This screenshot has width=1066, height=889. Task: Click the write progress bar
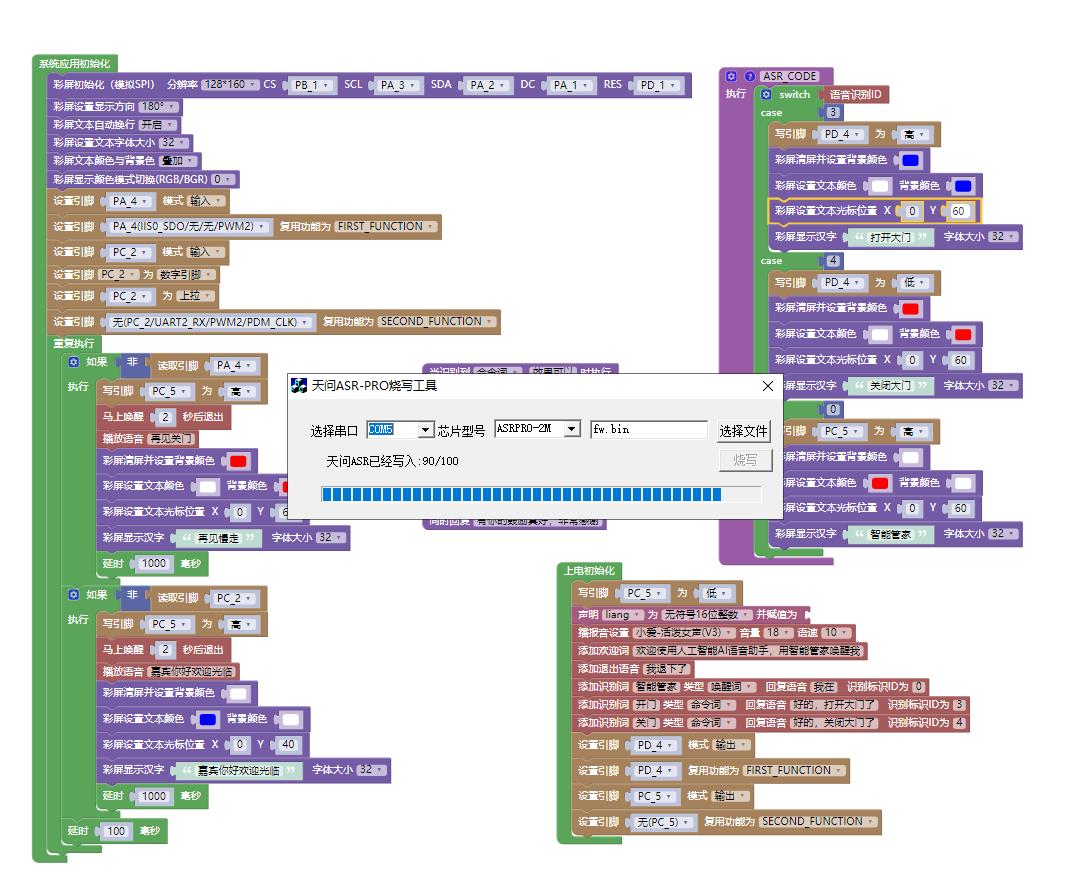tap(541, 494)
